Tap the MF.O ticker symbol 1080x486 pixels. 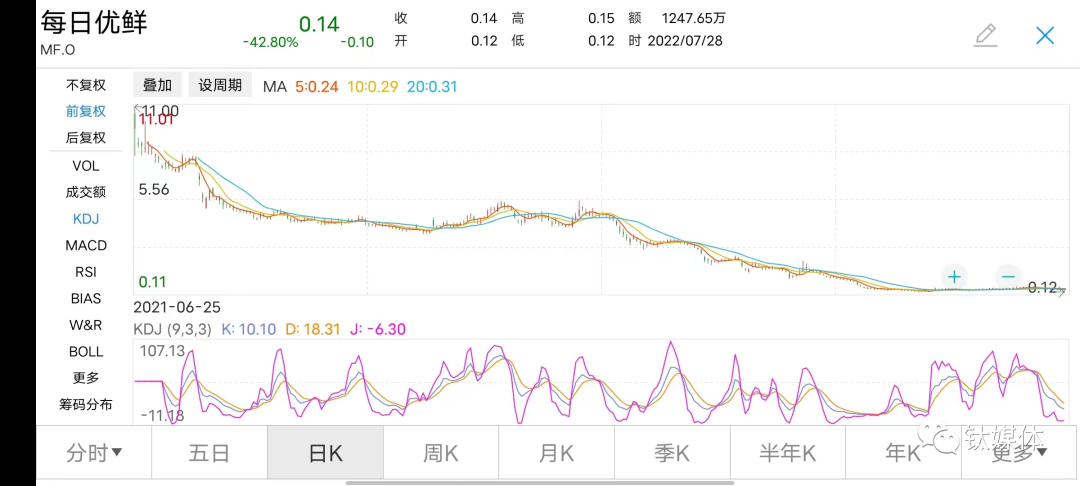57,50
